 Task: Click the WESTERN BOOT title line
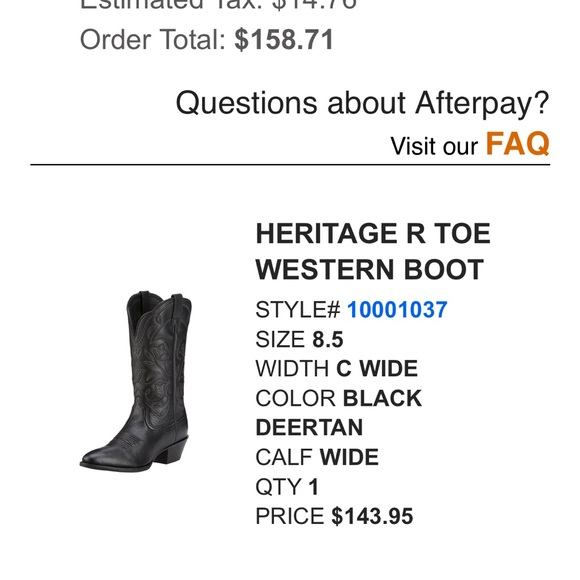point(370,269)
